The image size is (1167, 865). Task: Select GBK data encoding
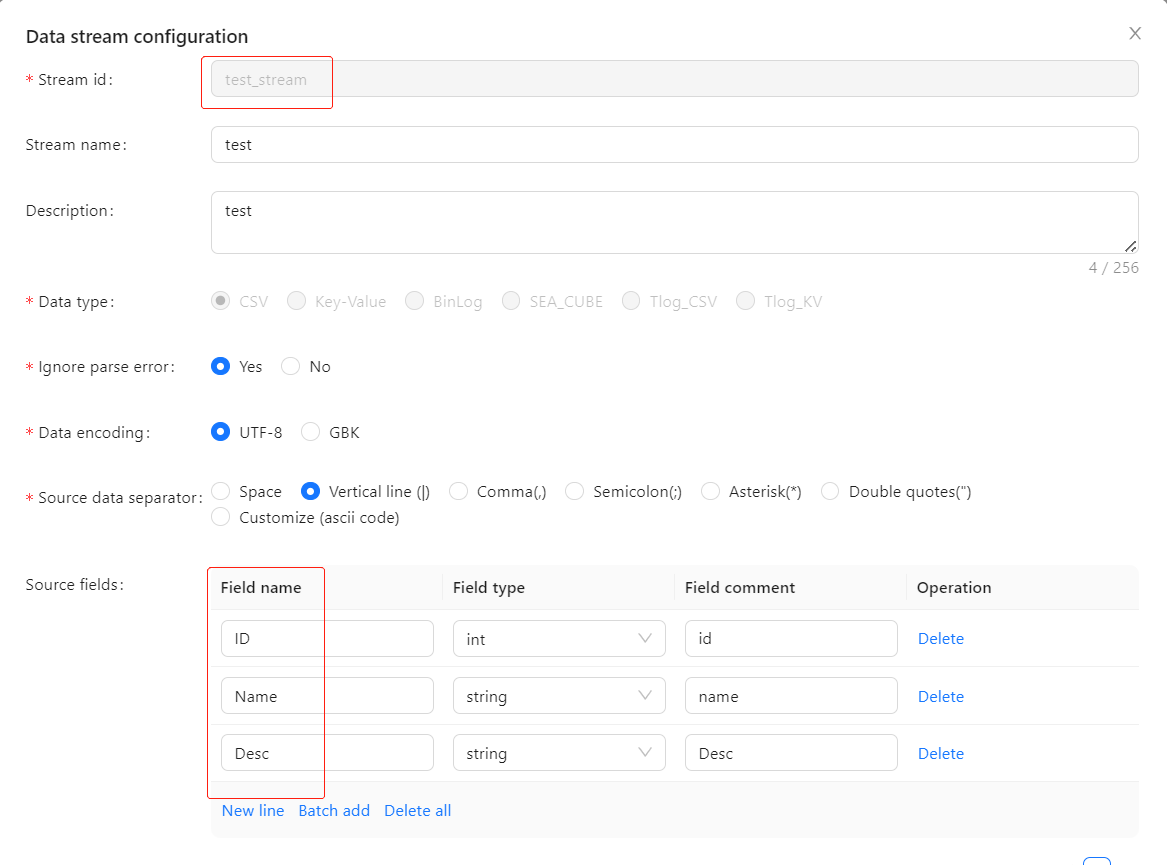(x=311, y=433)
